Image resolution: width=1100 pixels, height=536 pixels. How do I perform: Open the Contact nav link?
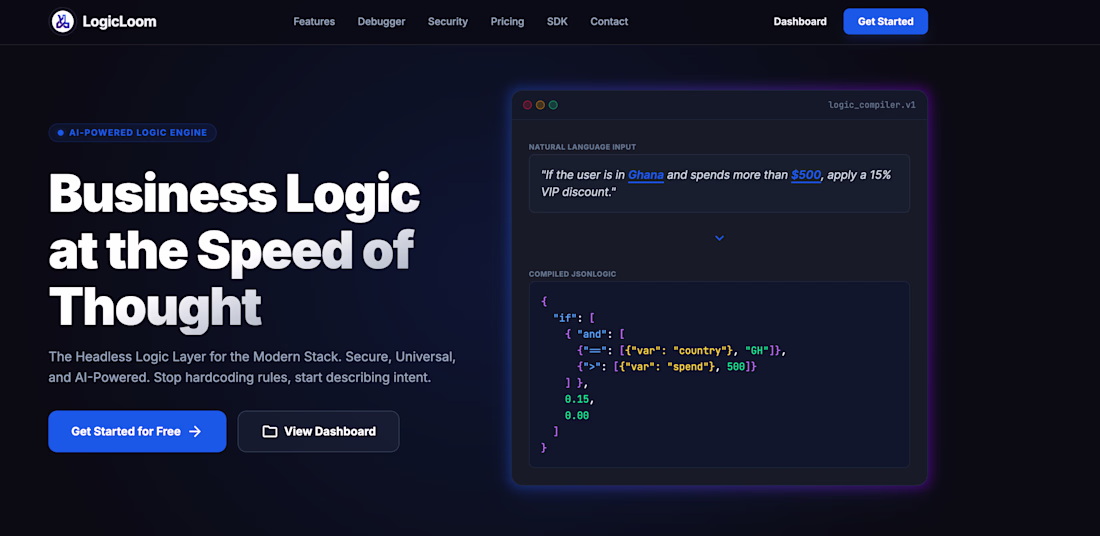tap(609, 22)
